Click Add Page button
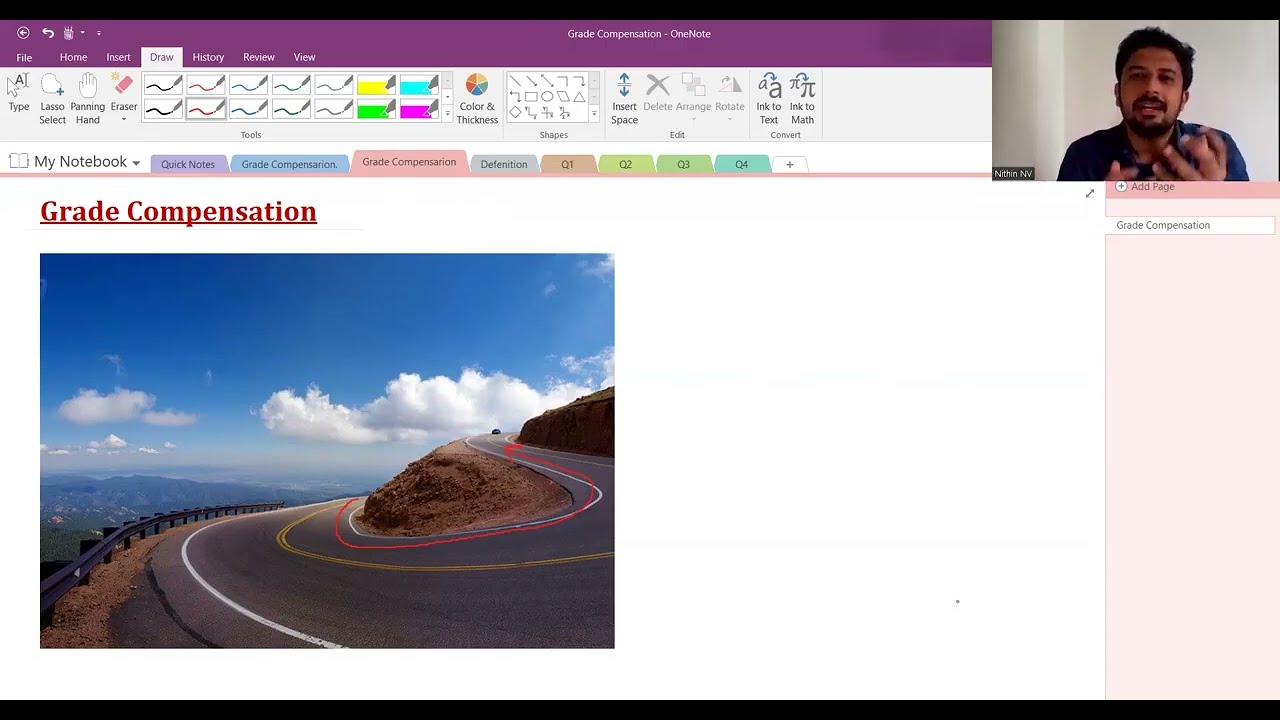Screen dimensions: 1280x720 click(1145, 187)
